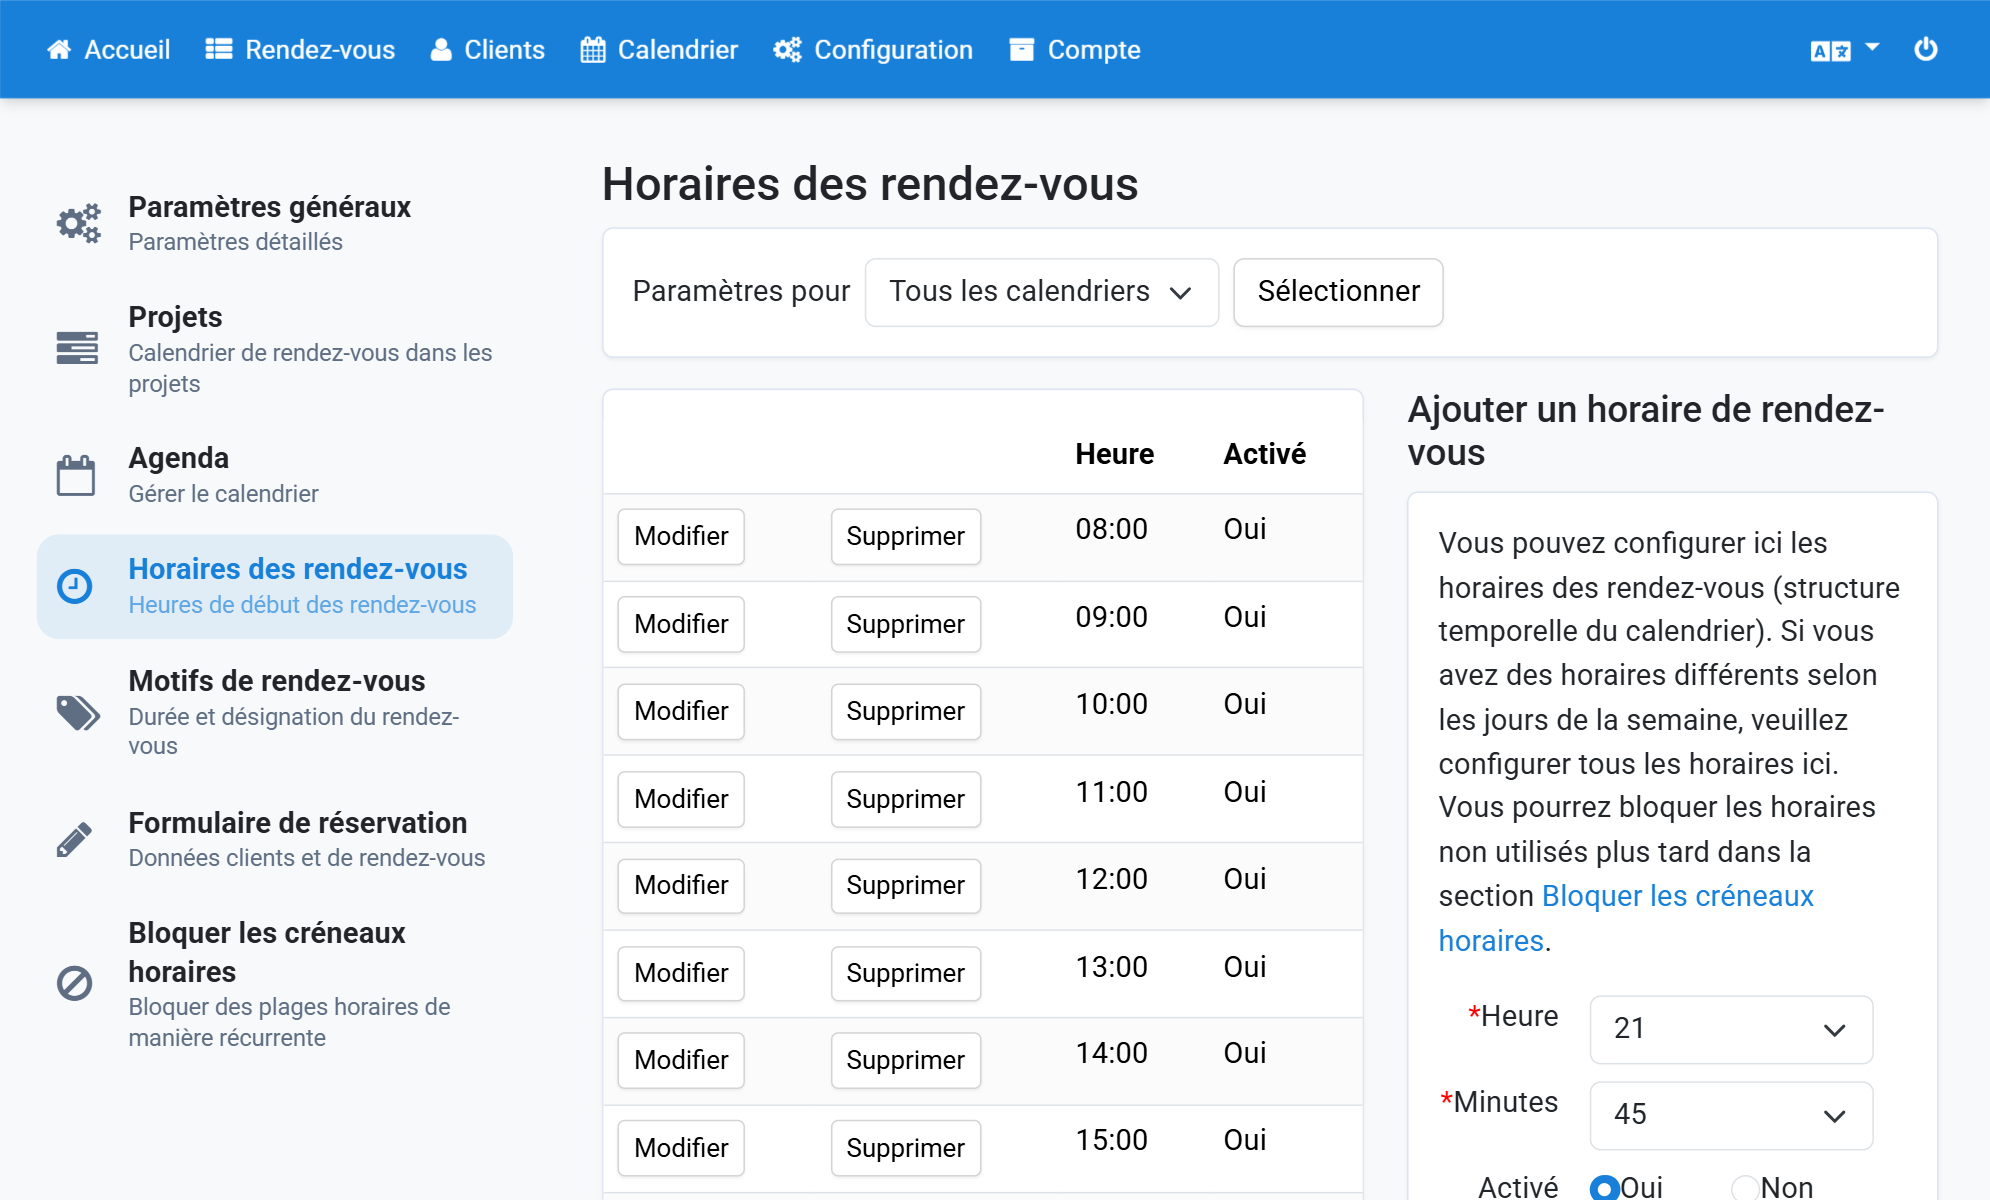The width and height of the screenshot is (1990, 1200).
Task: Click Modifier for the 14:00 slot
Action: coord(681,1061)
